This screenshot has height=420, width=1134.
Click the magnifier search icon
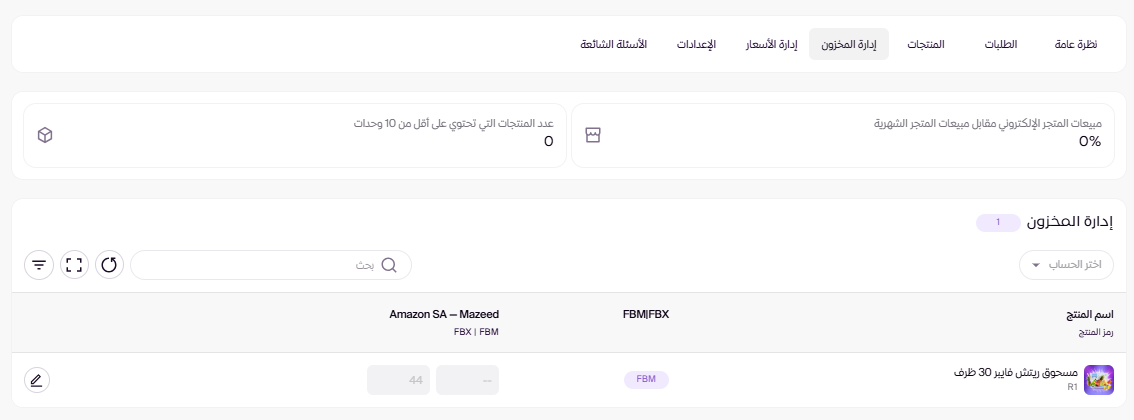point(389,265)
